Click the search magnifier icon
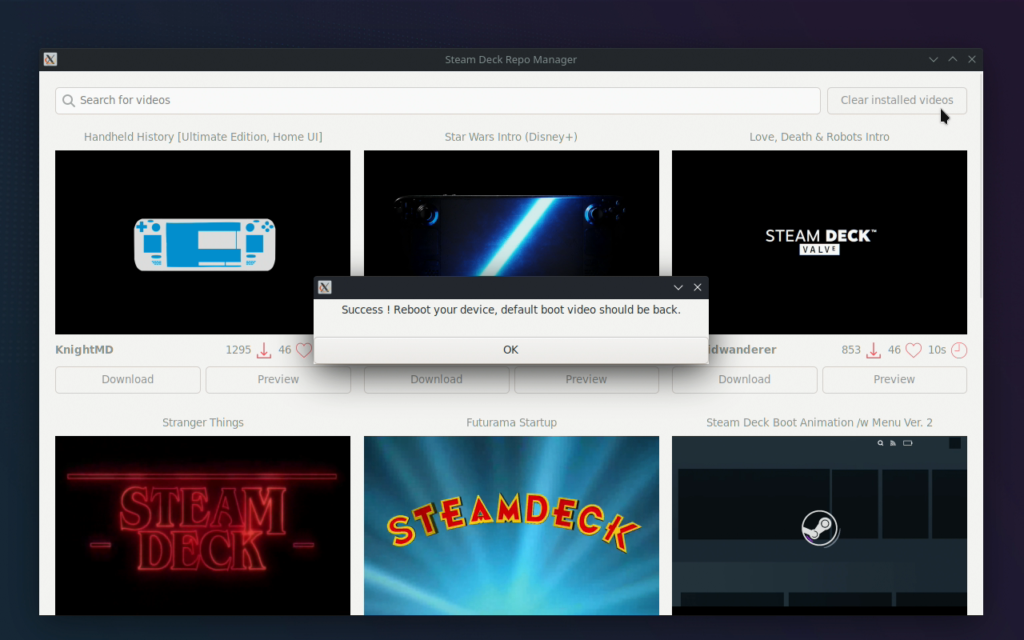The width and height of the screenshot is (1024, 640). pyautogui.click(x=68, y=101)
